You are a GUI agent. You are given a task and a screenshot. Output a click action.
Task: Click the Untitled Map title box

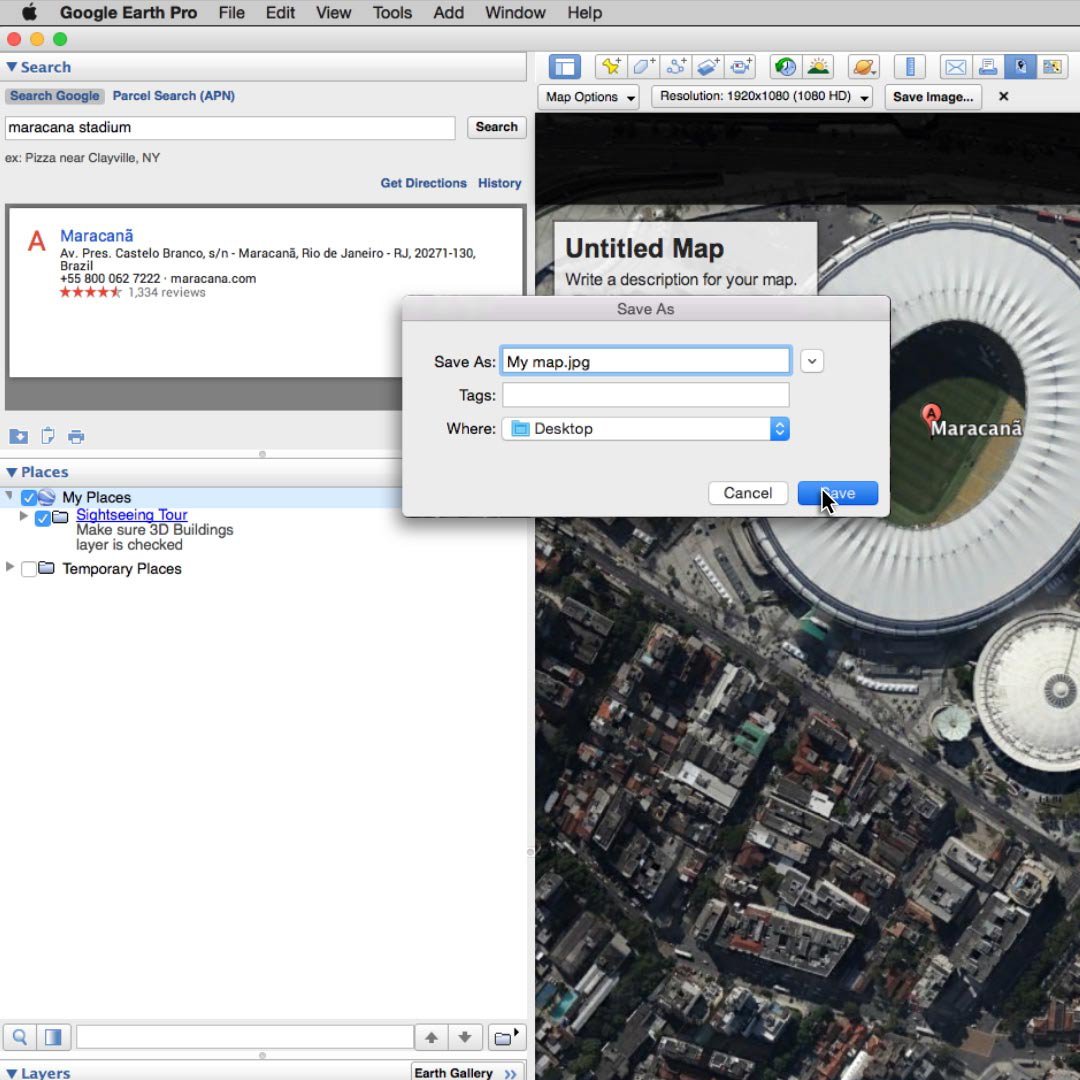[685, 259]
